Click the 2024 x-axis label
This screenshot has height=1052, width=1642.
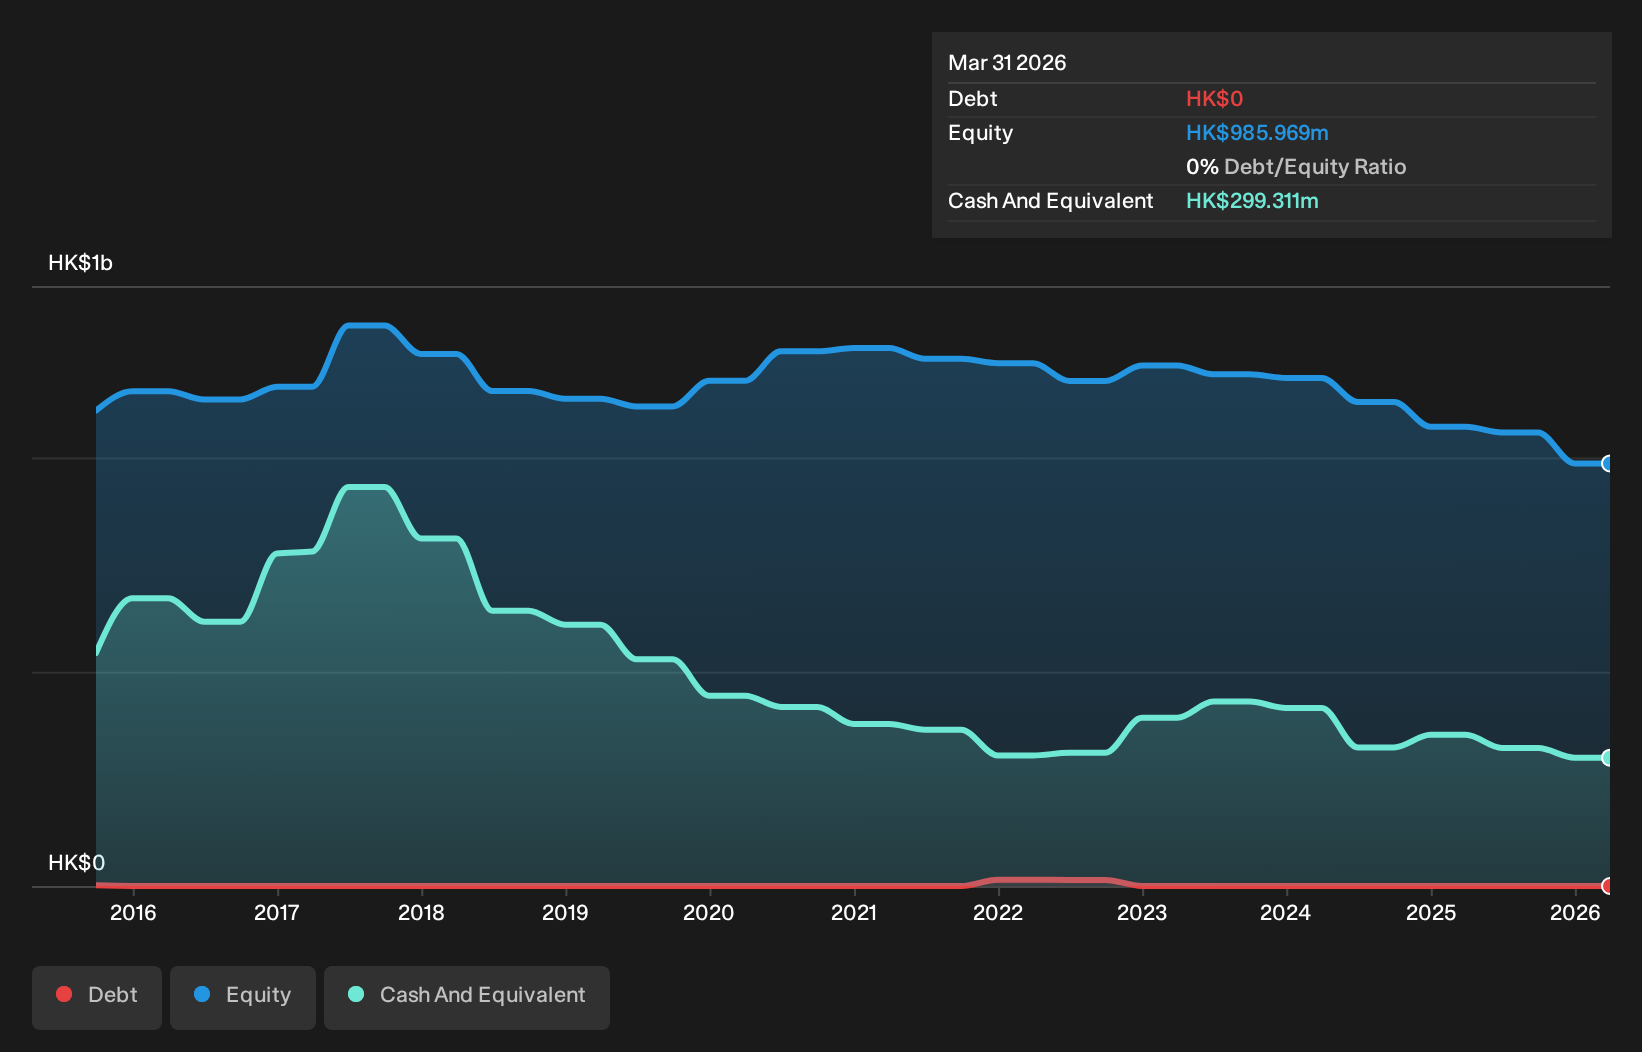tap(1286, 912)
